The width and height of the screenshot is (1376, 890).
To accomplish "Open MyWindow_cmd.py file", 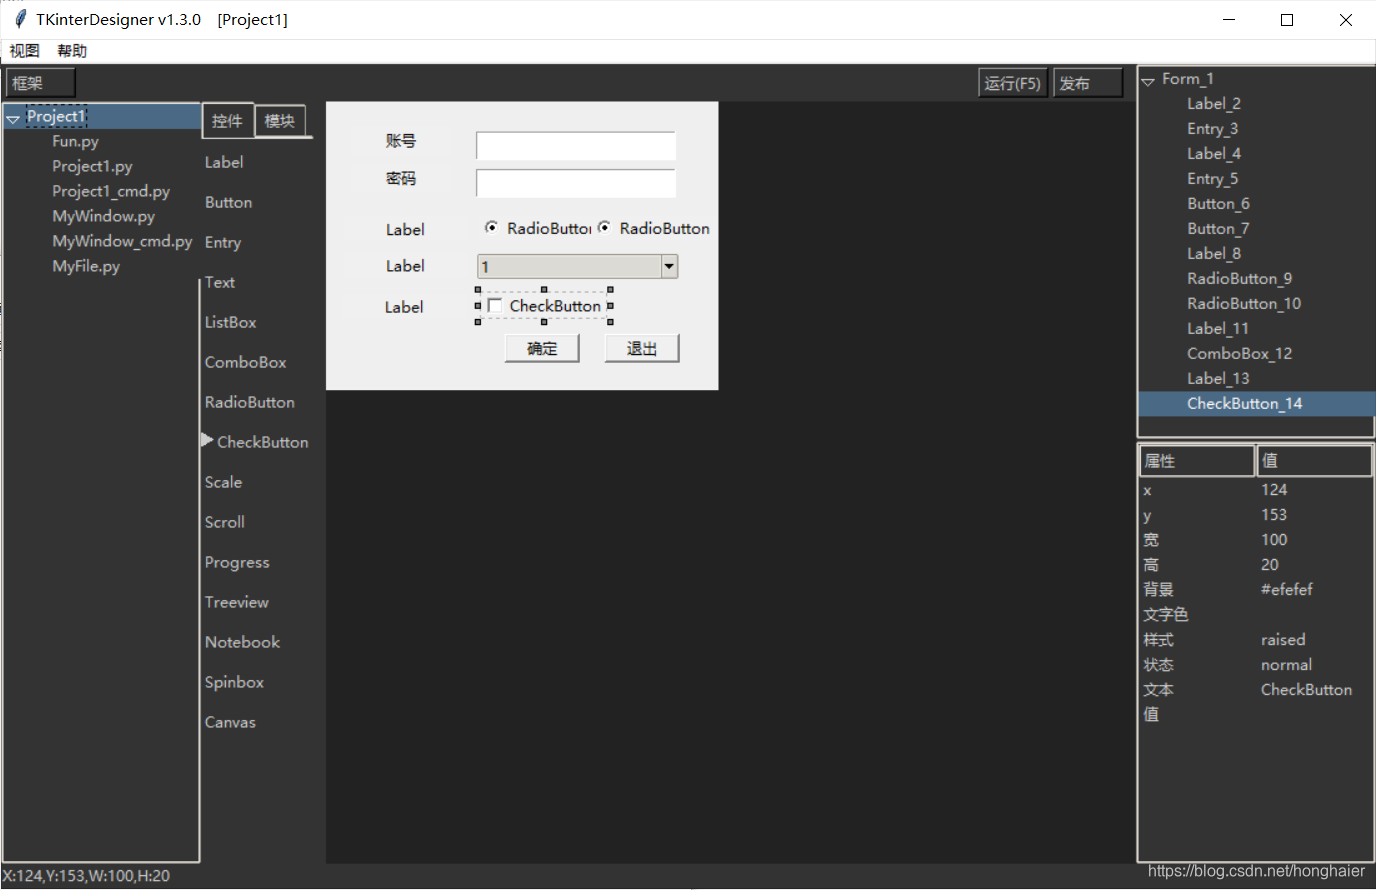I will (x=122, y=242).
